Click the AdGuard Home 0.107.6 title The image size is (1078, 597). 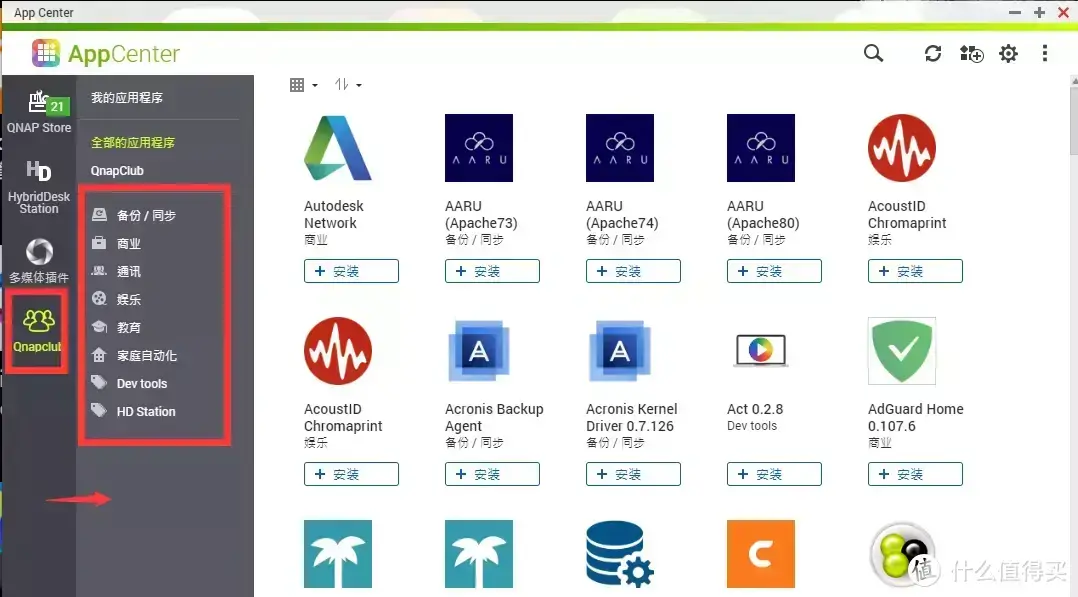[x=916, y=417]
